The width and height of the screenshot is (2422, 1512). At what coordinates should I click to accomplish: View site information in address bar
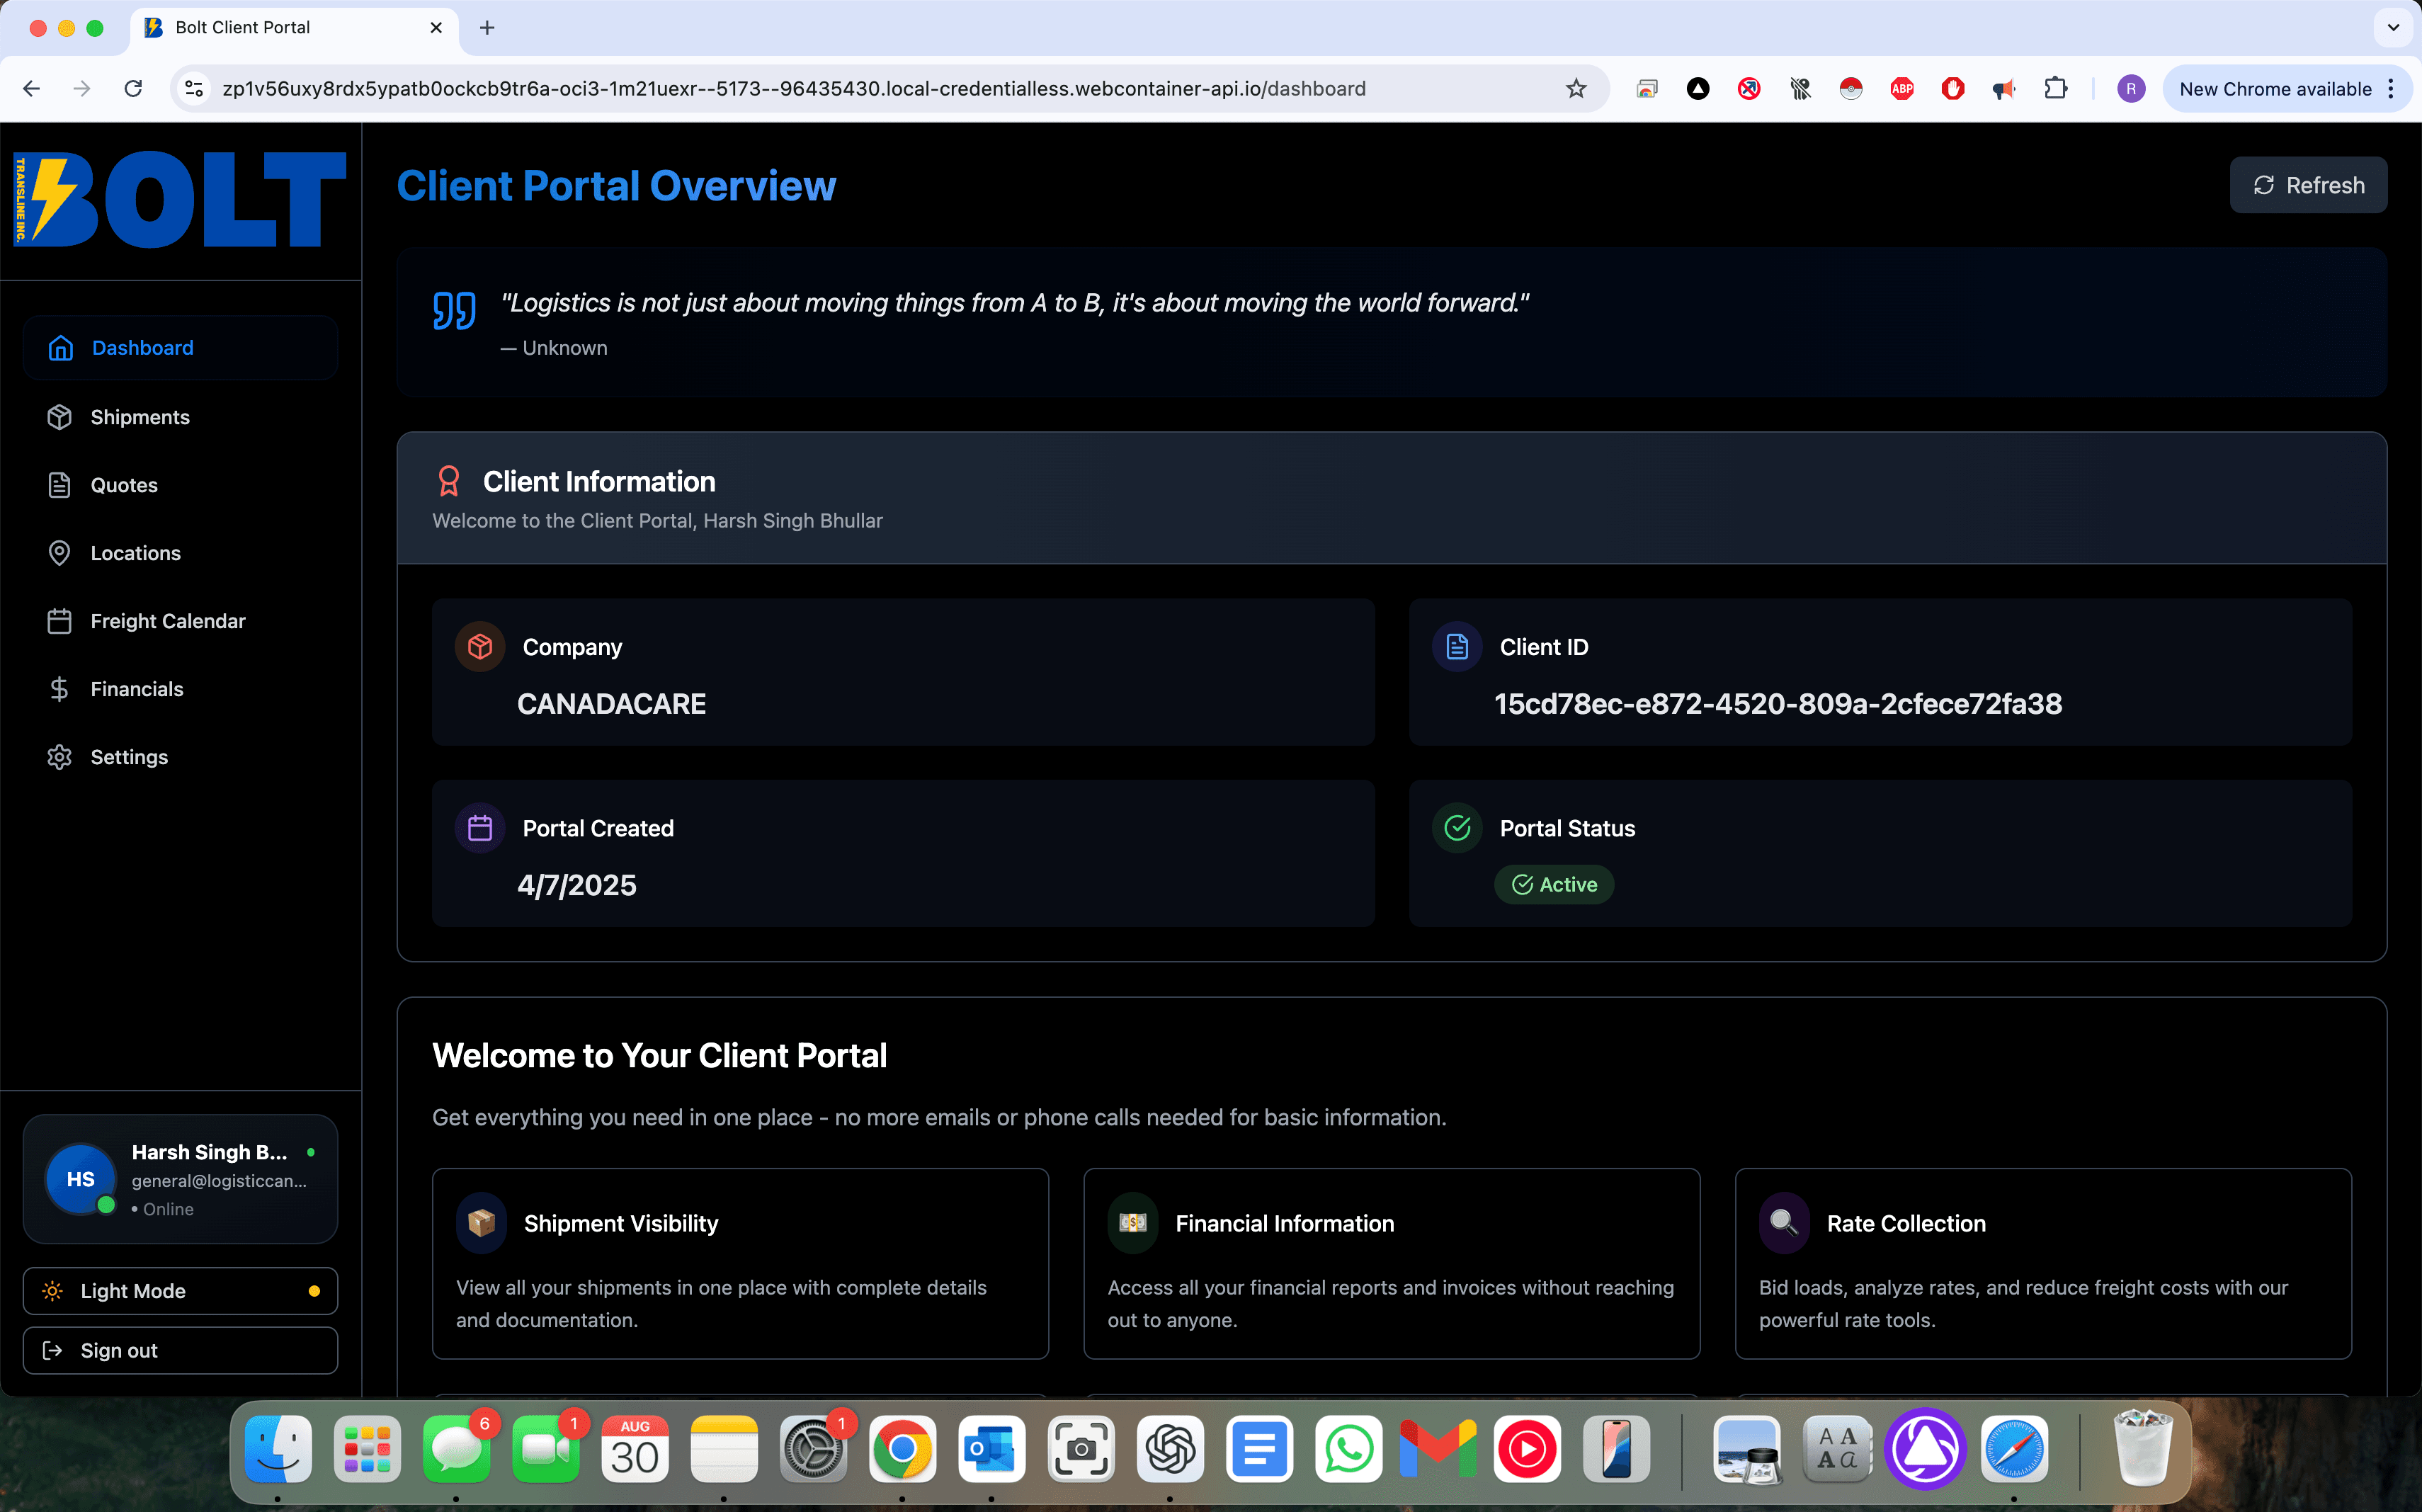click(x=194, y=89)
